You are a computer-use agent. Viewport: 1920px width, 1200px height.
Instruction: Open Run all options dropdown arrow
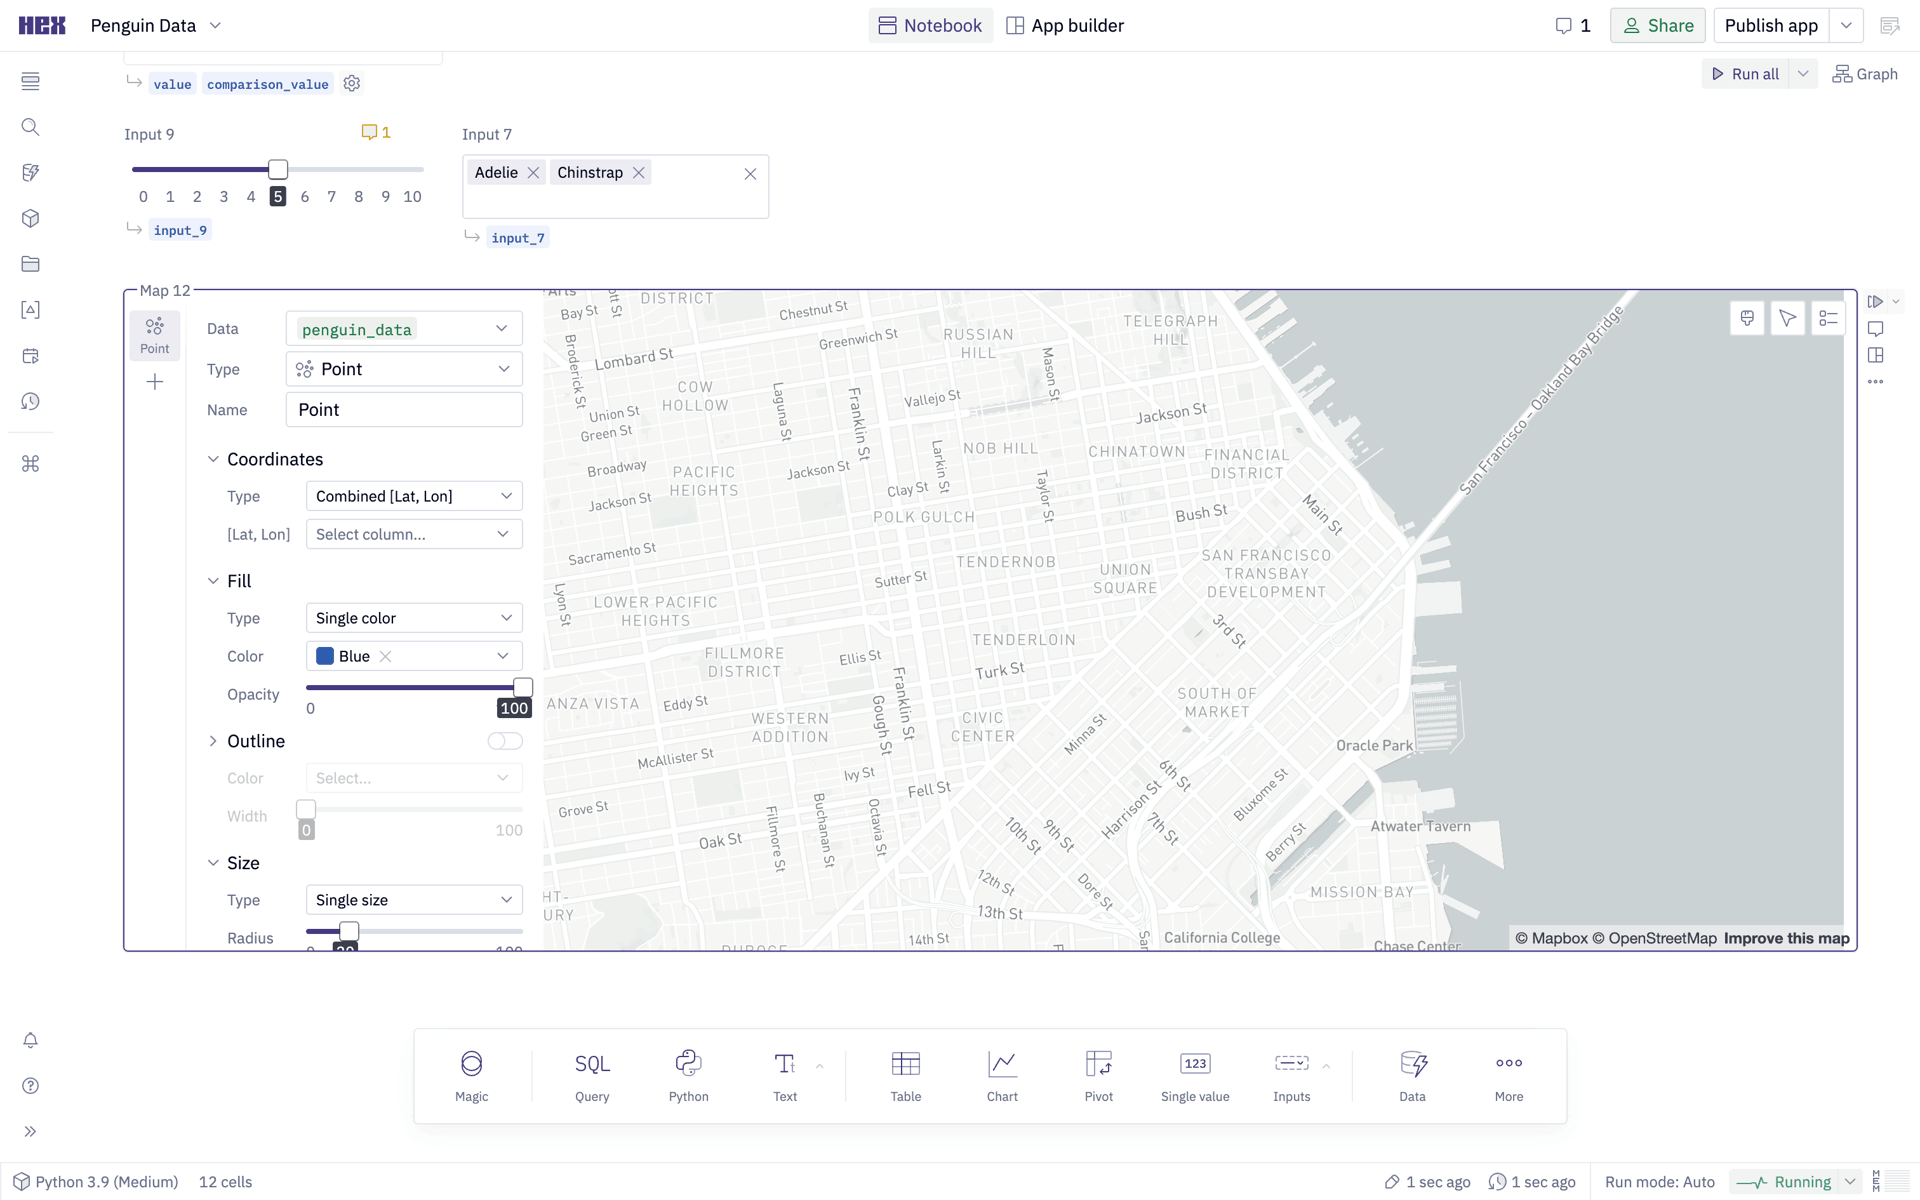1803,74
